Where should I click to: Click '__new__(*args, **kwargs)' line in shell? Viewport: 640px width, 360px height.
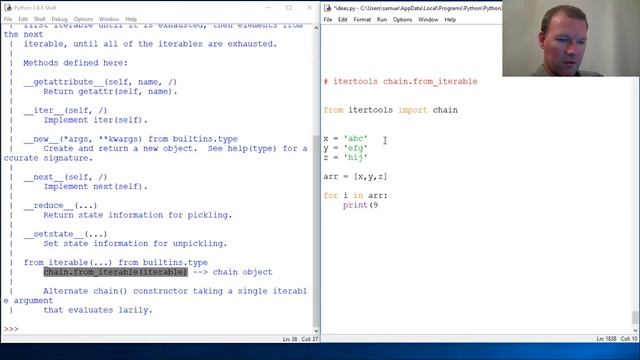[x=131, y=139]
